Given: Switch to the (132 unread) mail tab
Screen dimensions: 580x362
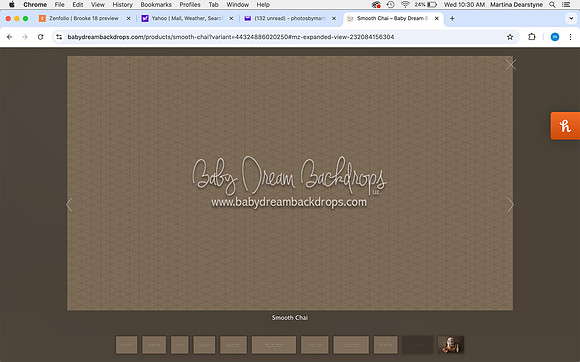Looking at the screenshot, I should click(290, 18).
